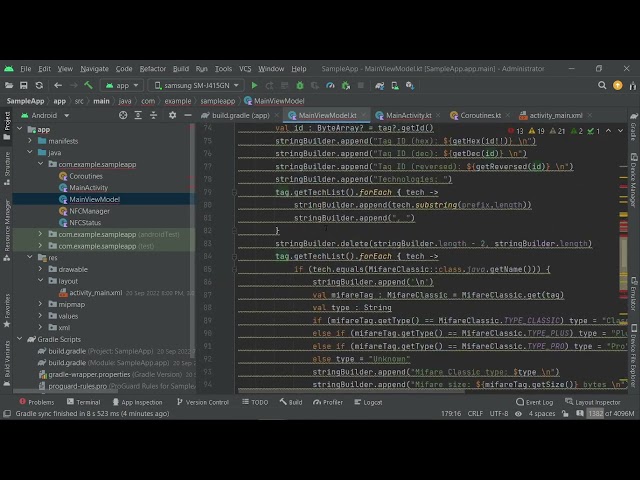Screen dimensions: 640x480
Task: Jump to next highlighted error arrow
Action: pos(620,131)
